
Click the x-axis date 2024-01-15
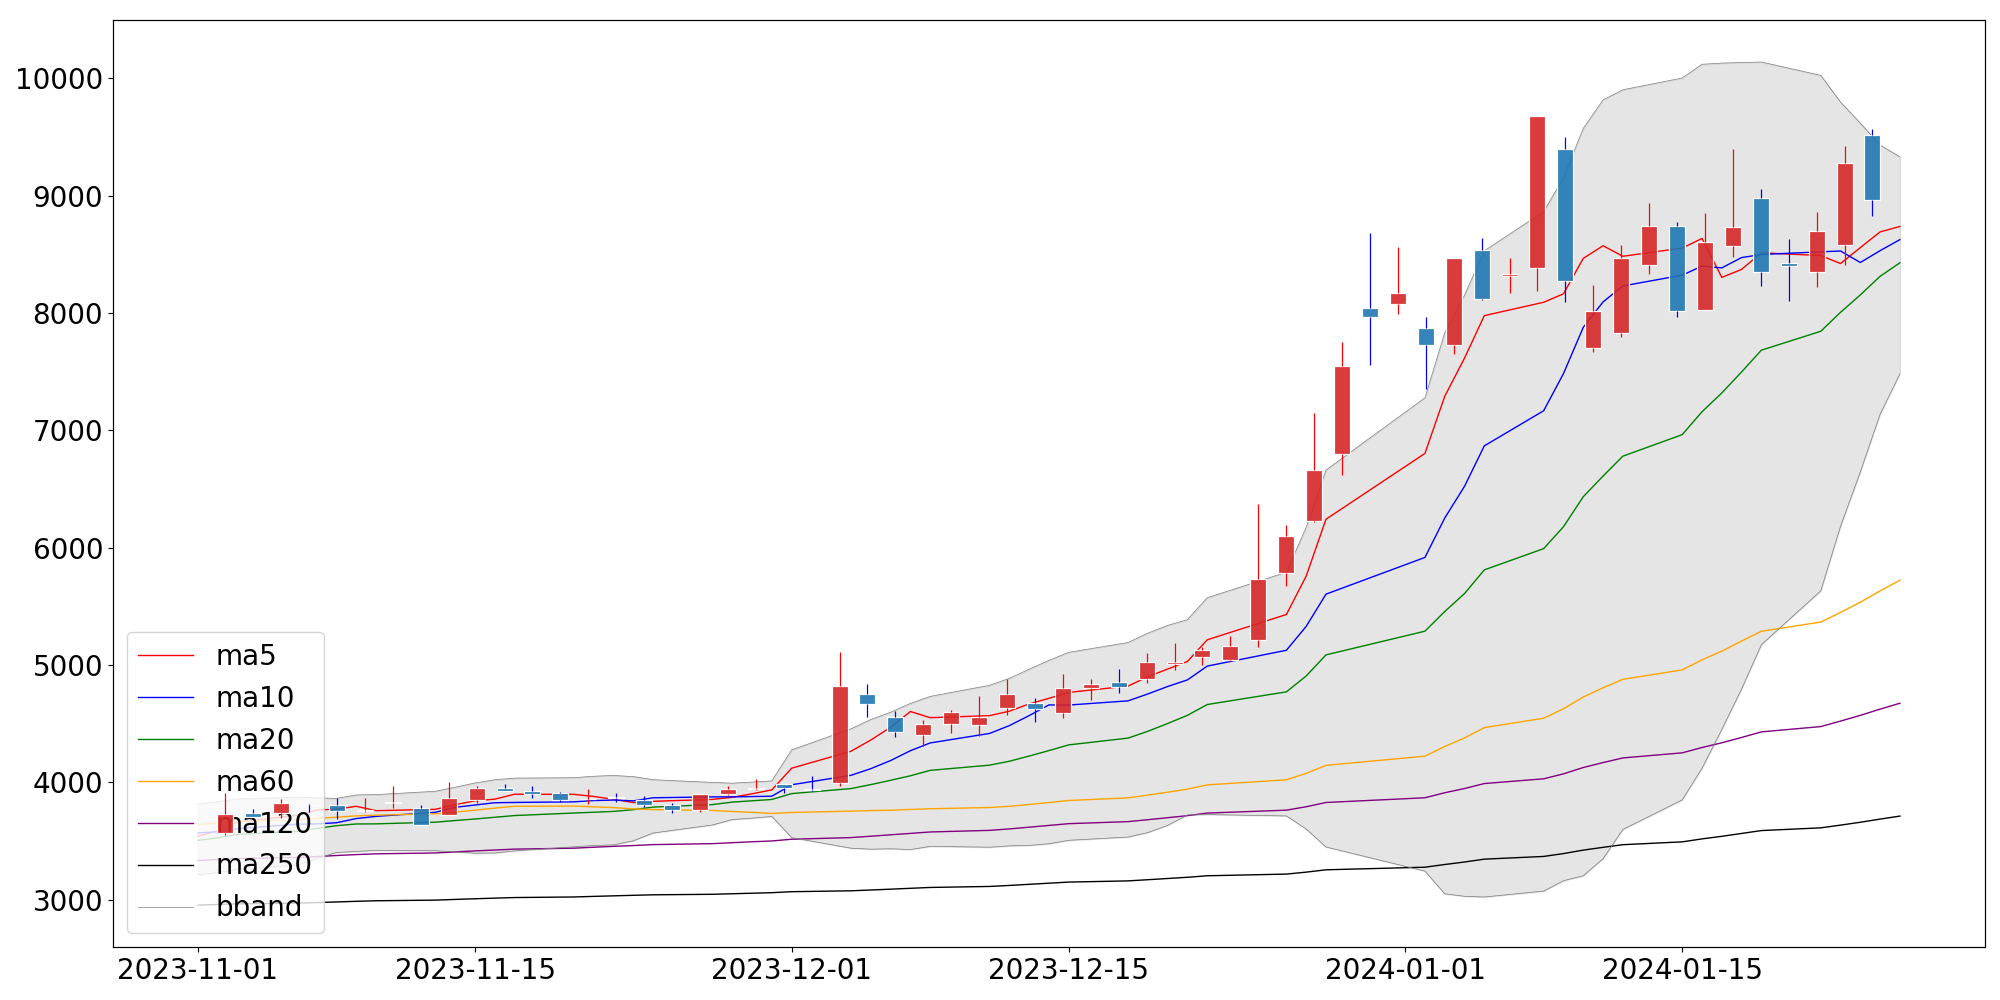1682,971
